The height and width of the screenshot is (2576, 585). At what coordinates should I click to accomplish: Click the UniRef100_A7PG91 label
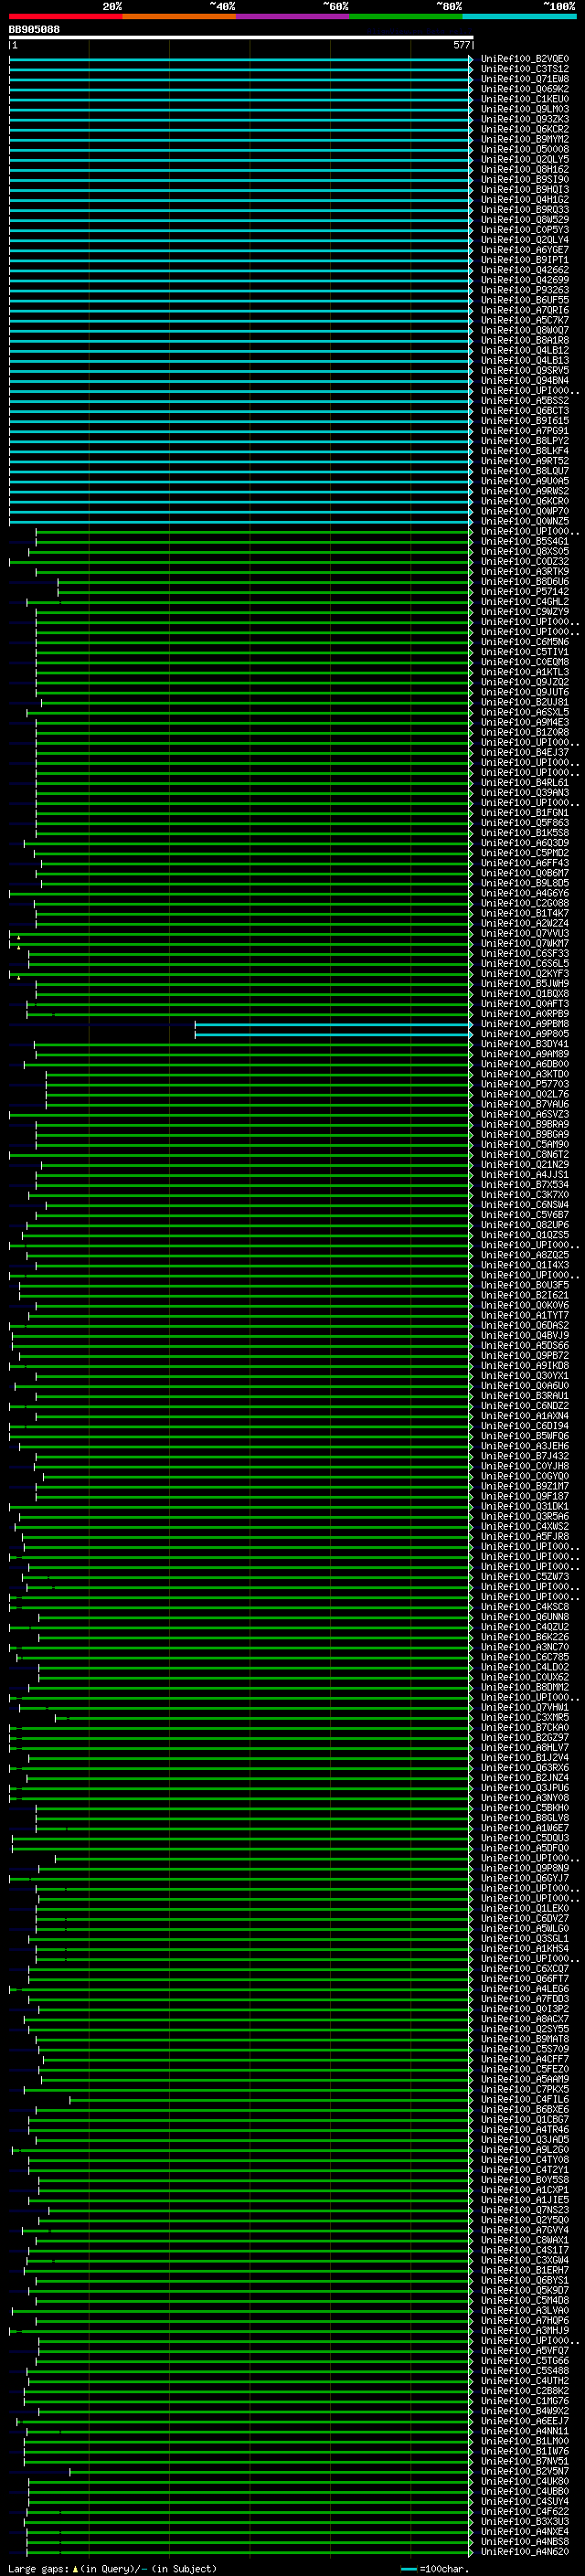[x=525, y=431]
